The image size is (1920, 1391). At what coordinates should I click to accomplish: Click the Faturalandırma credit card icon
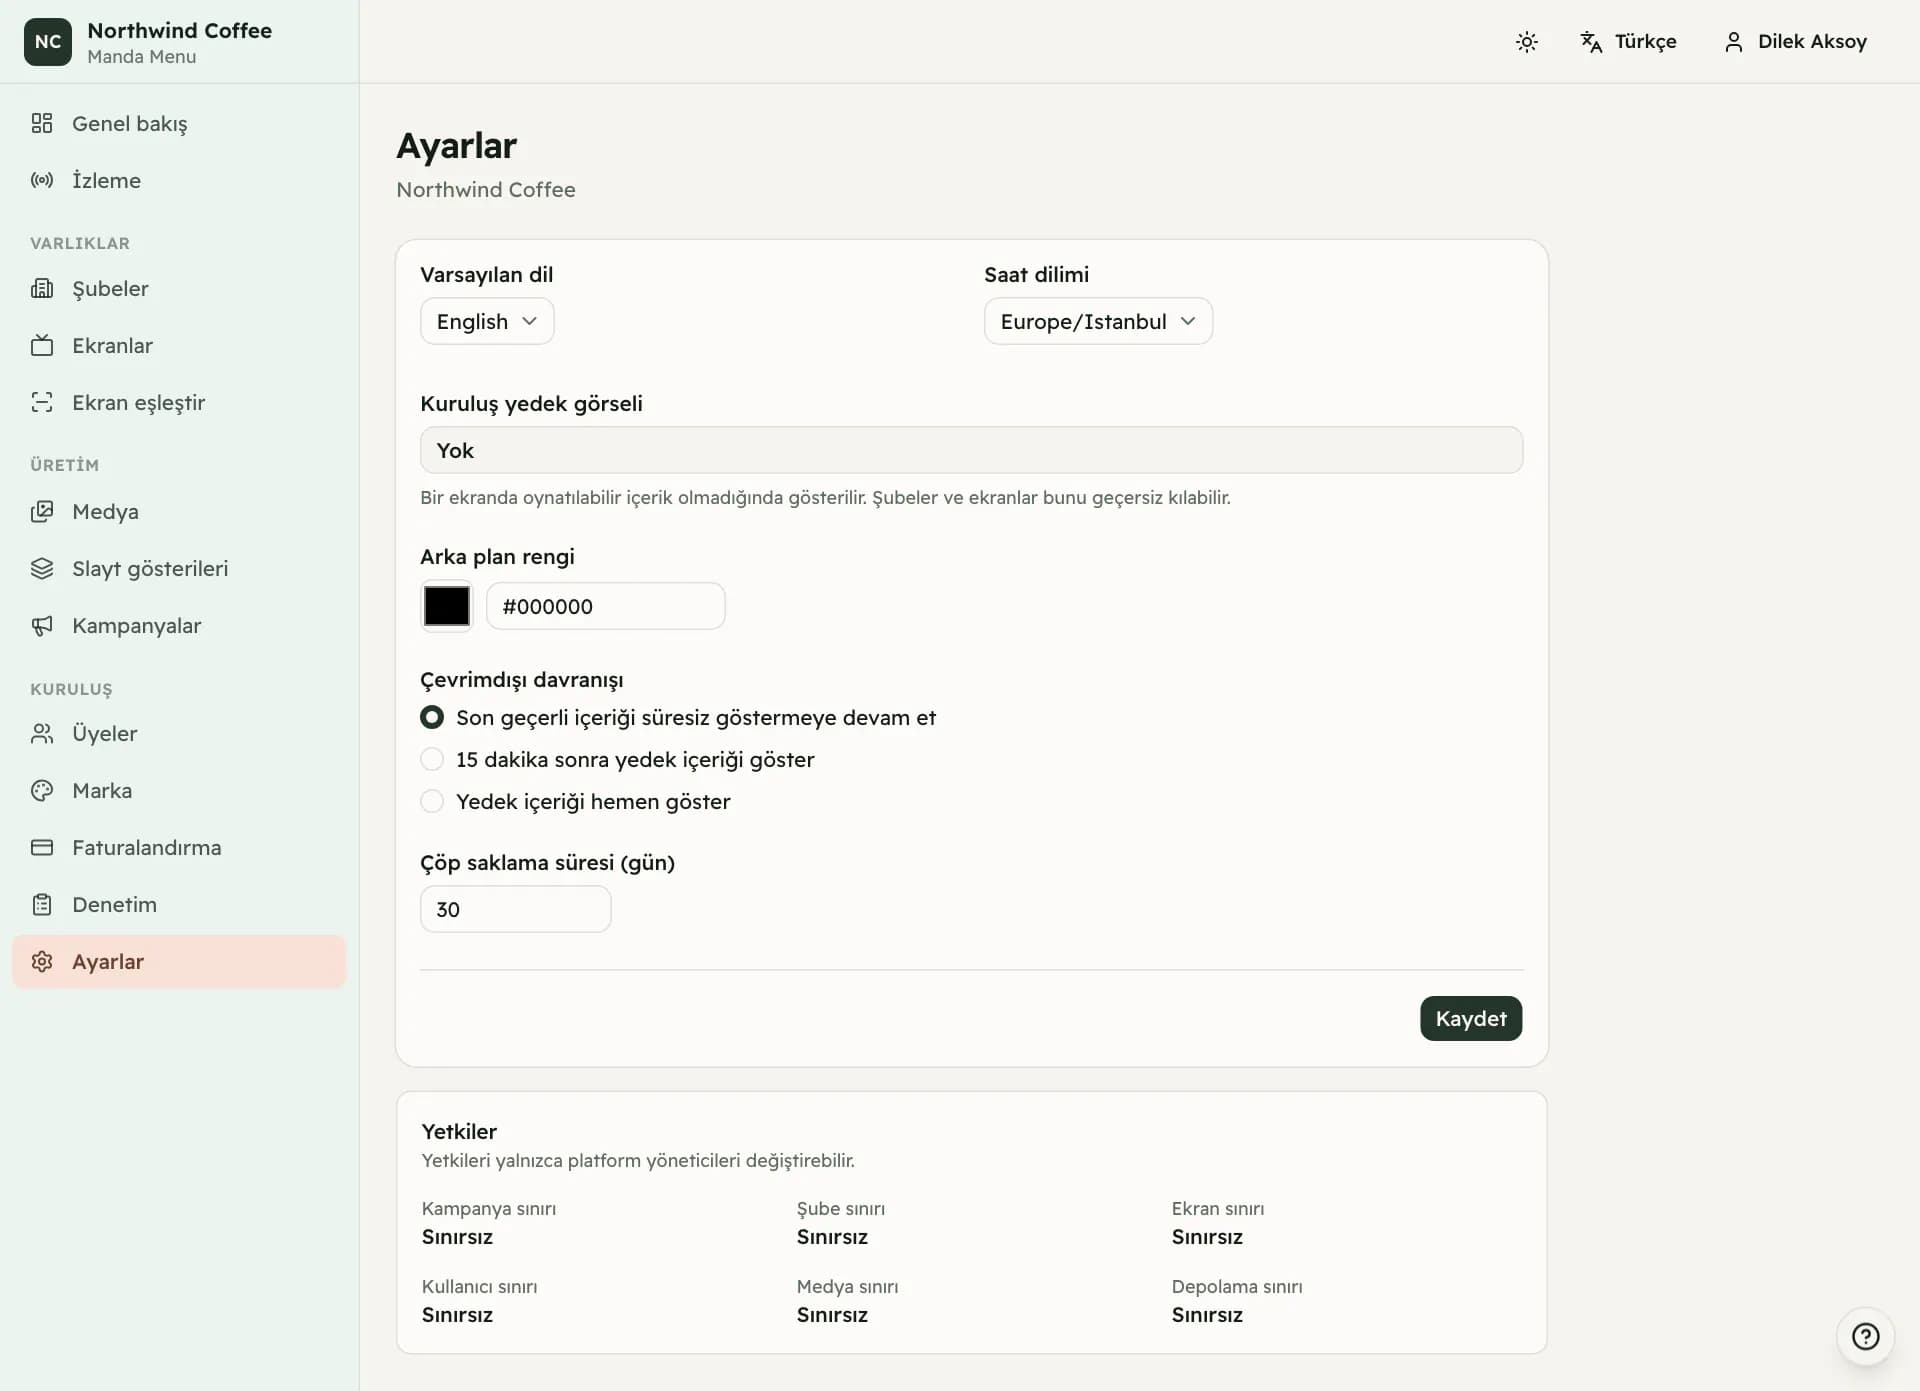(41, 847)
